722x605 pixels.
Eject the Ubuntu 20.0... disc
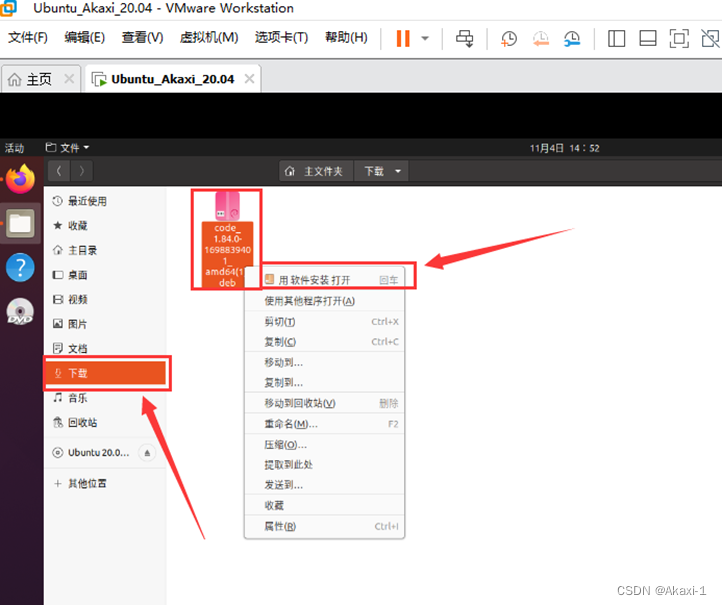[147, 453]
